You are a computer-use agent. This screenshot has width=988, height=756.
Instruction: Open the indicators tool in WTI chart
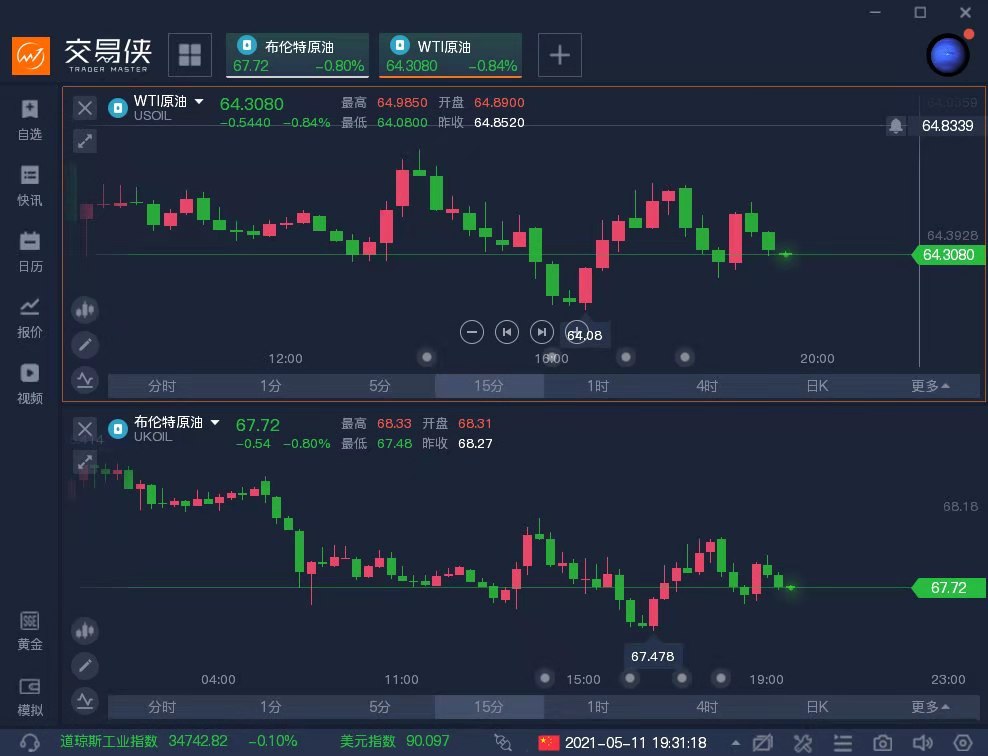(85, 380)
